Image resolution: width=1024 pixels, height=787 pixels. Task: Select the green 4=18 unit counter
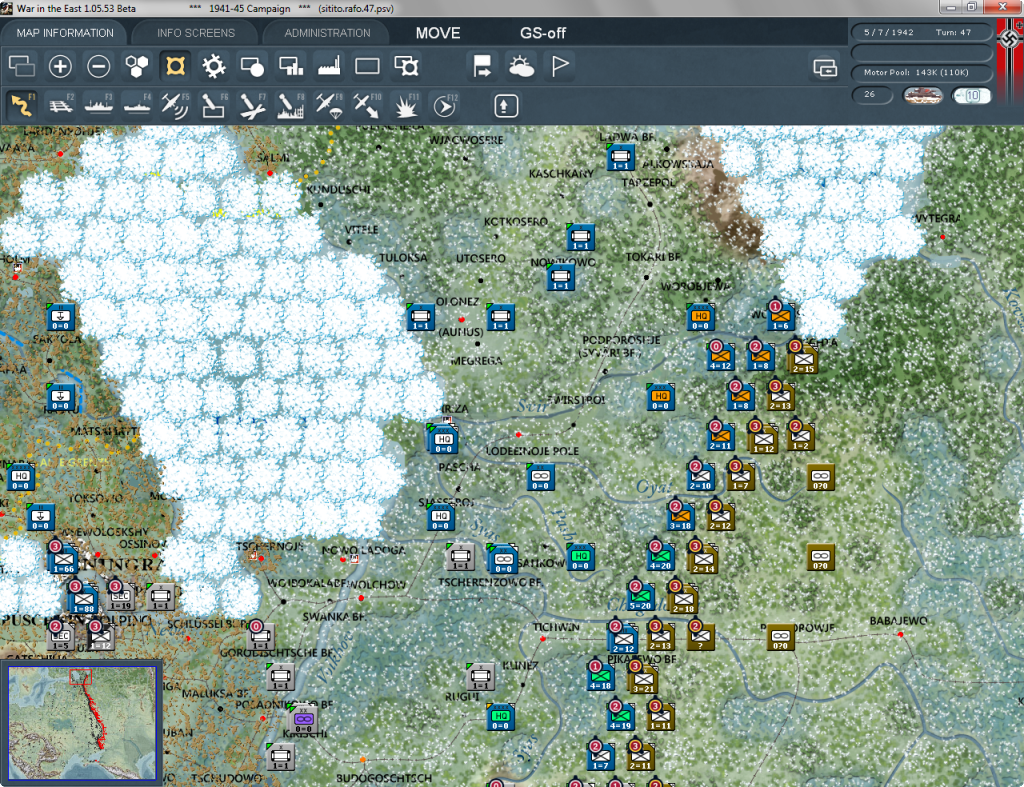point(601,675)
